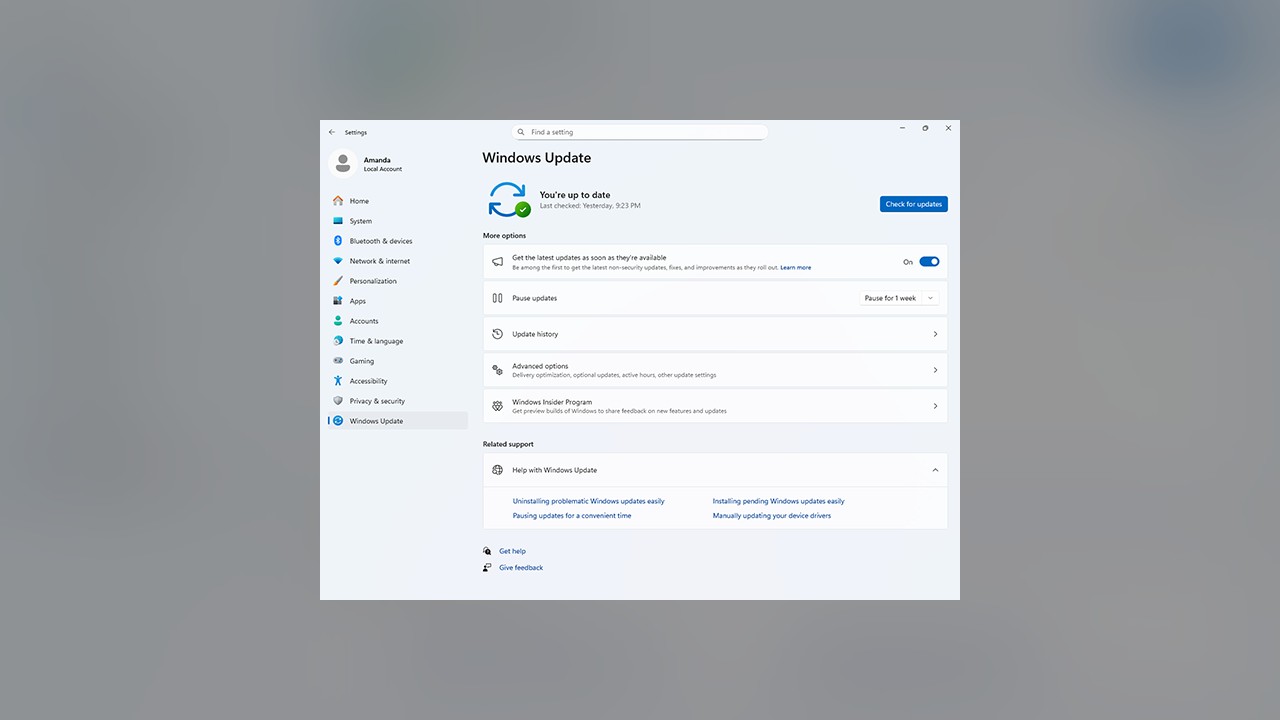Open Accounts settings label
The image size is (1280, 720).
[x=364, y=321]
